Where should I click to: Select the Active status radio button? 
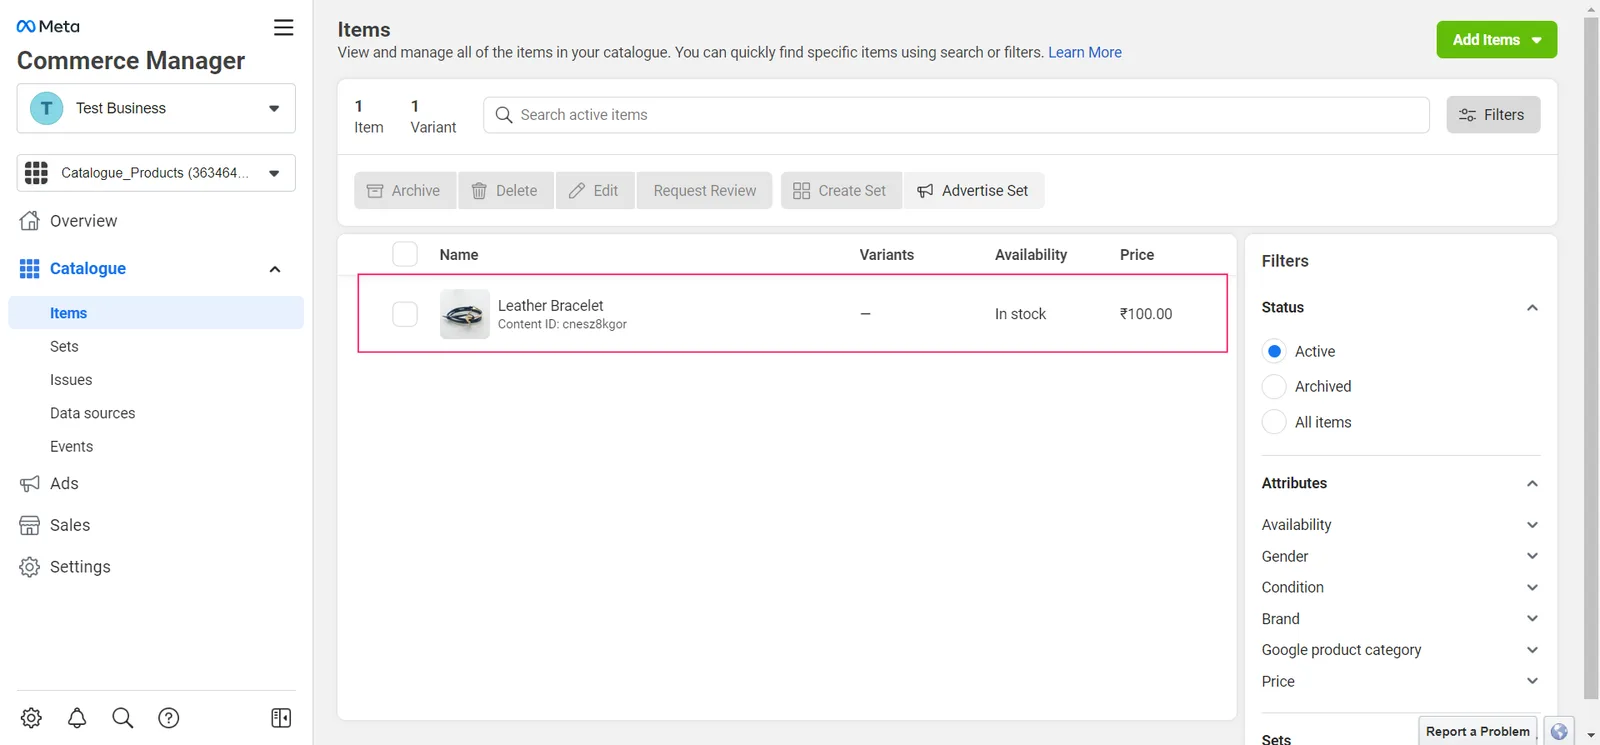[x=1274, y=351]
